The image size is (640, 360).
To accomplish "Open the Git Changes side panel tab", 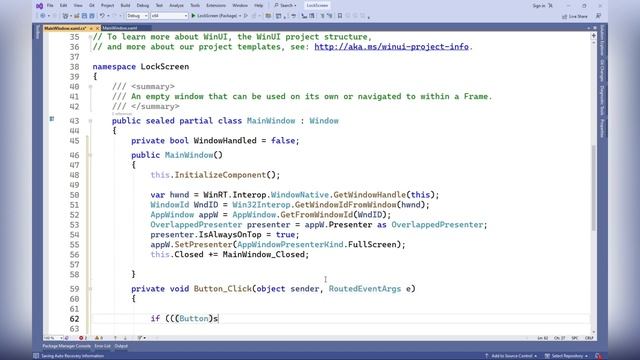I will 602,70.
